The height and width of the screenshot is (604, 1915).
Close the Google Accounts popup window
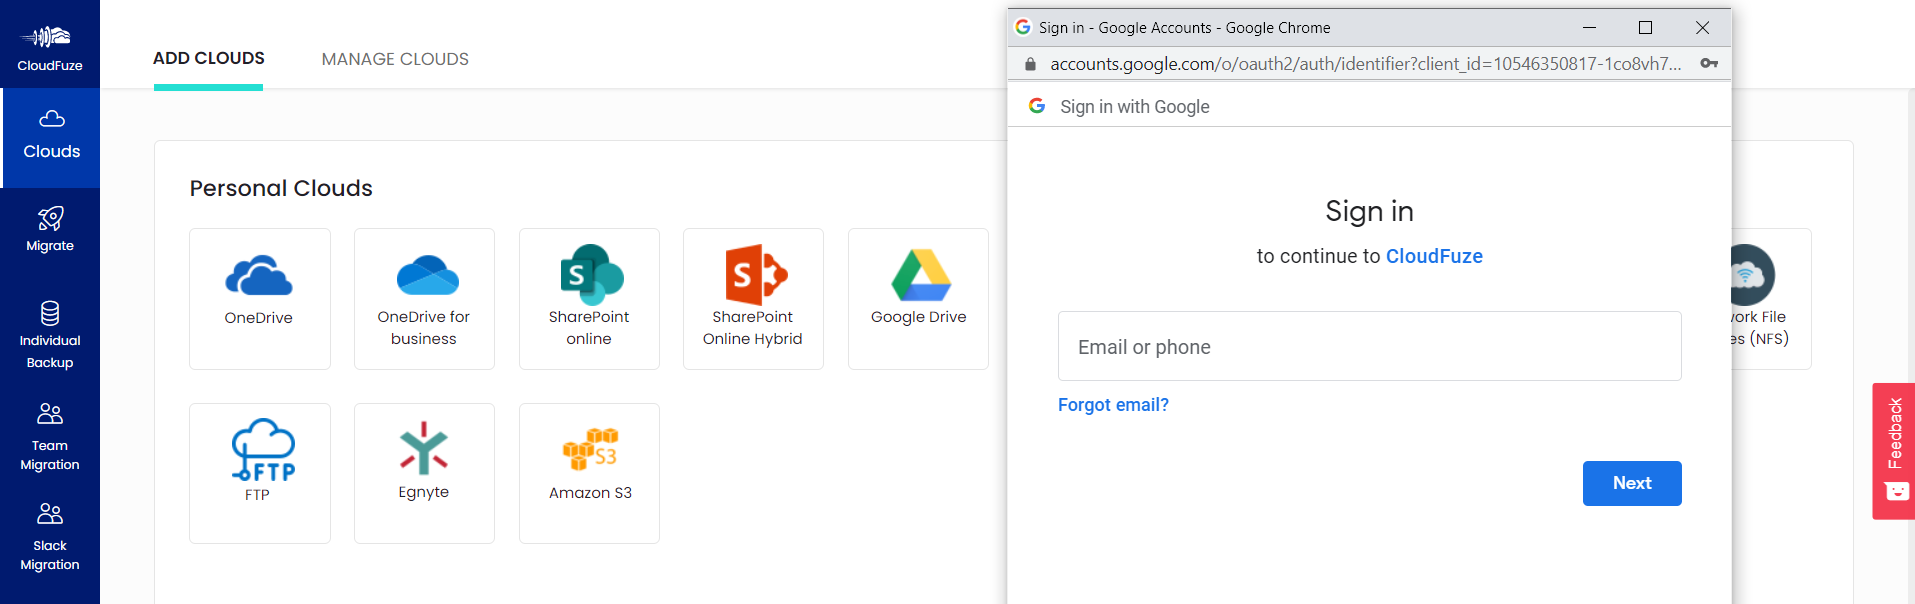click(x=1702, y=28)
